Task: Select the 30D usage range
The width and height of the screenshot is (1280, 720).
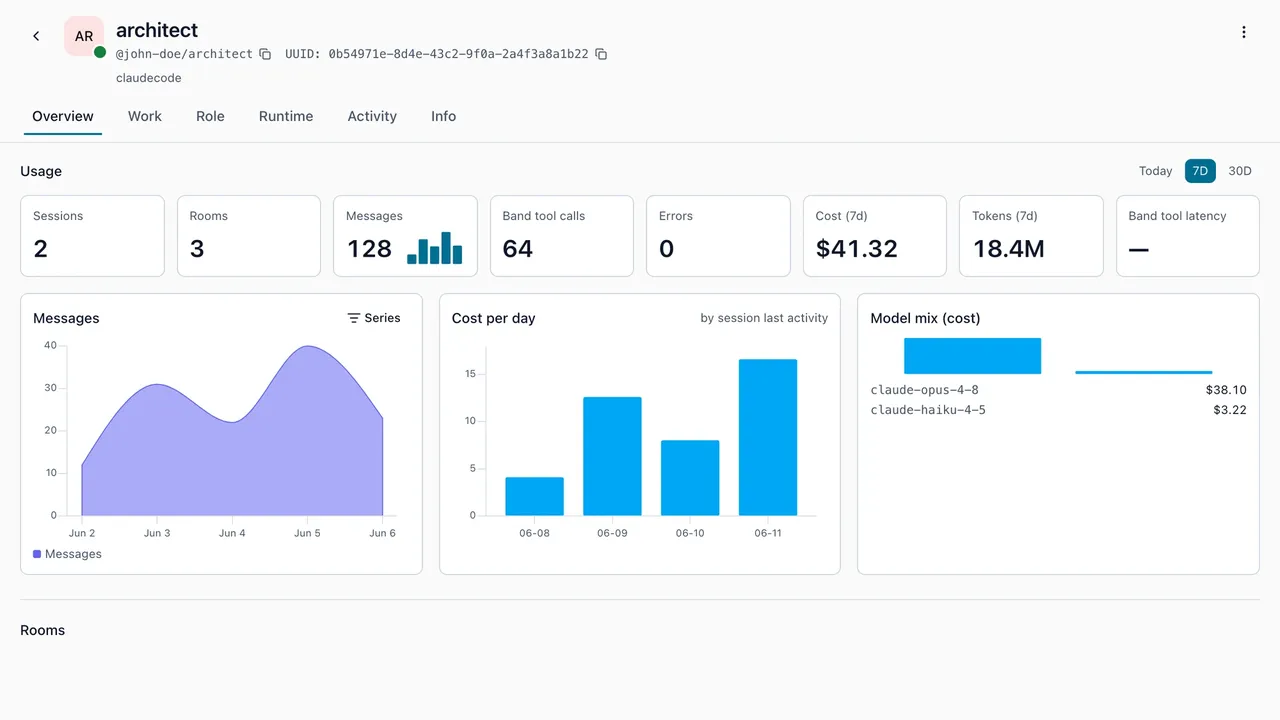Action: point(1240,171)
